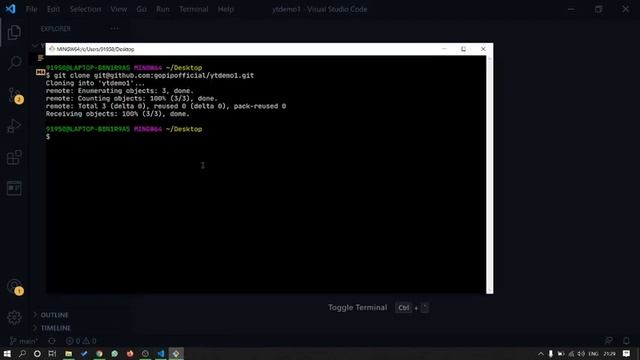This screenshot has height=360, width=640.
Task: Click the git clone command text
Action: 153,76
